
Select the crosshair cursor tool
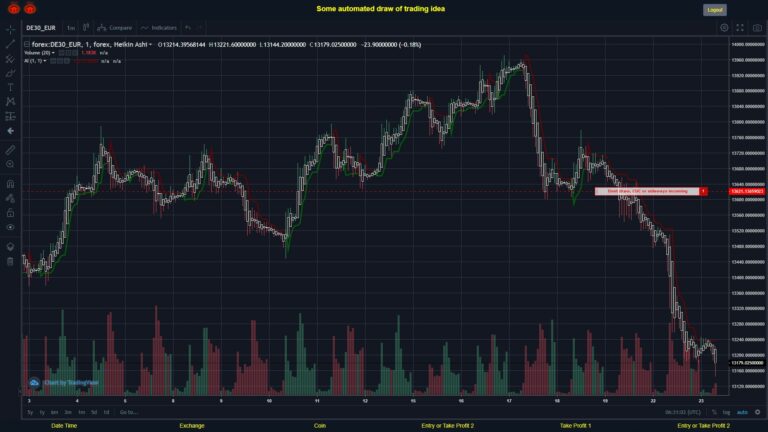click(10, 30)
